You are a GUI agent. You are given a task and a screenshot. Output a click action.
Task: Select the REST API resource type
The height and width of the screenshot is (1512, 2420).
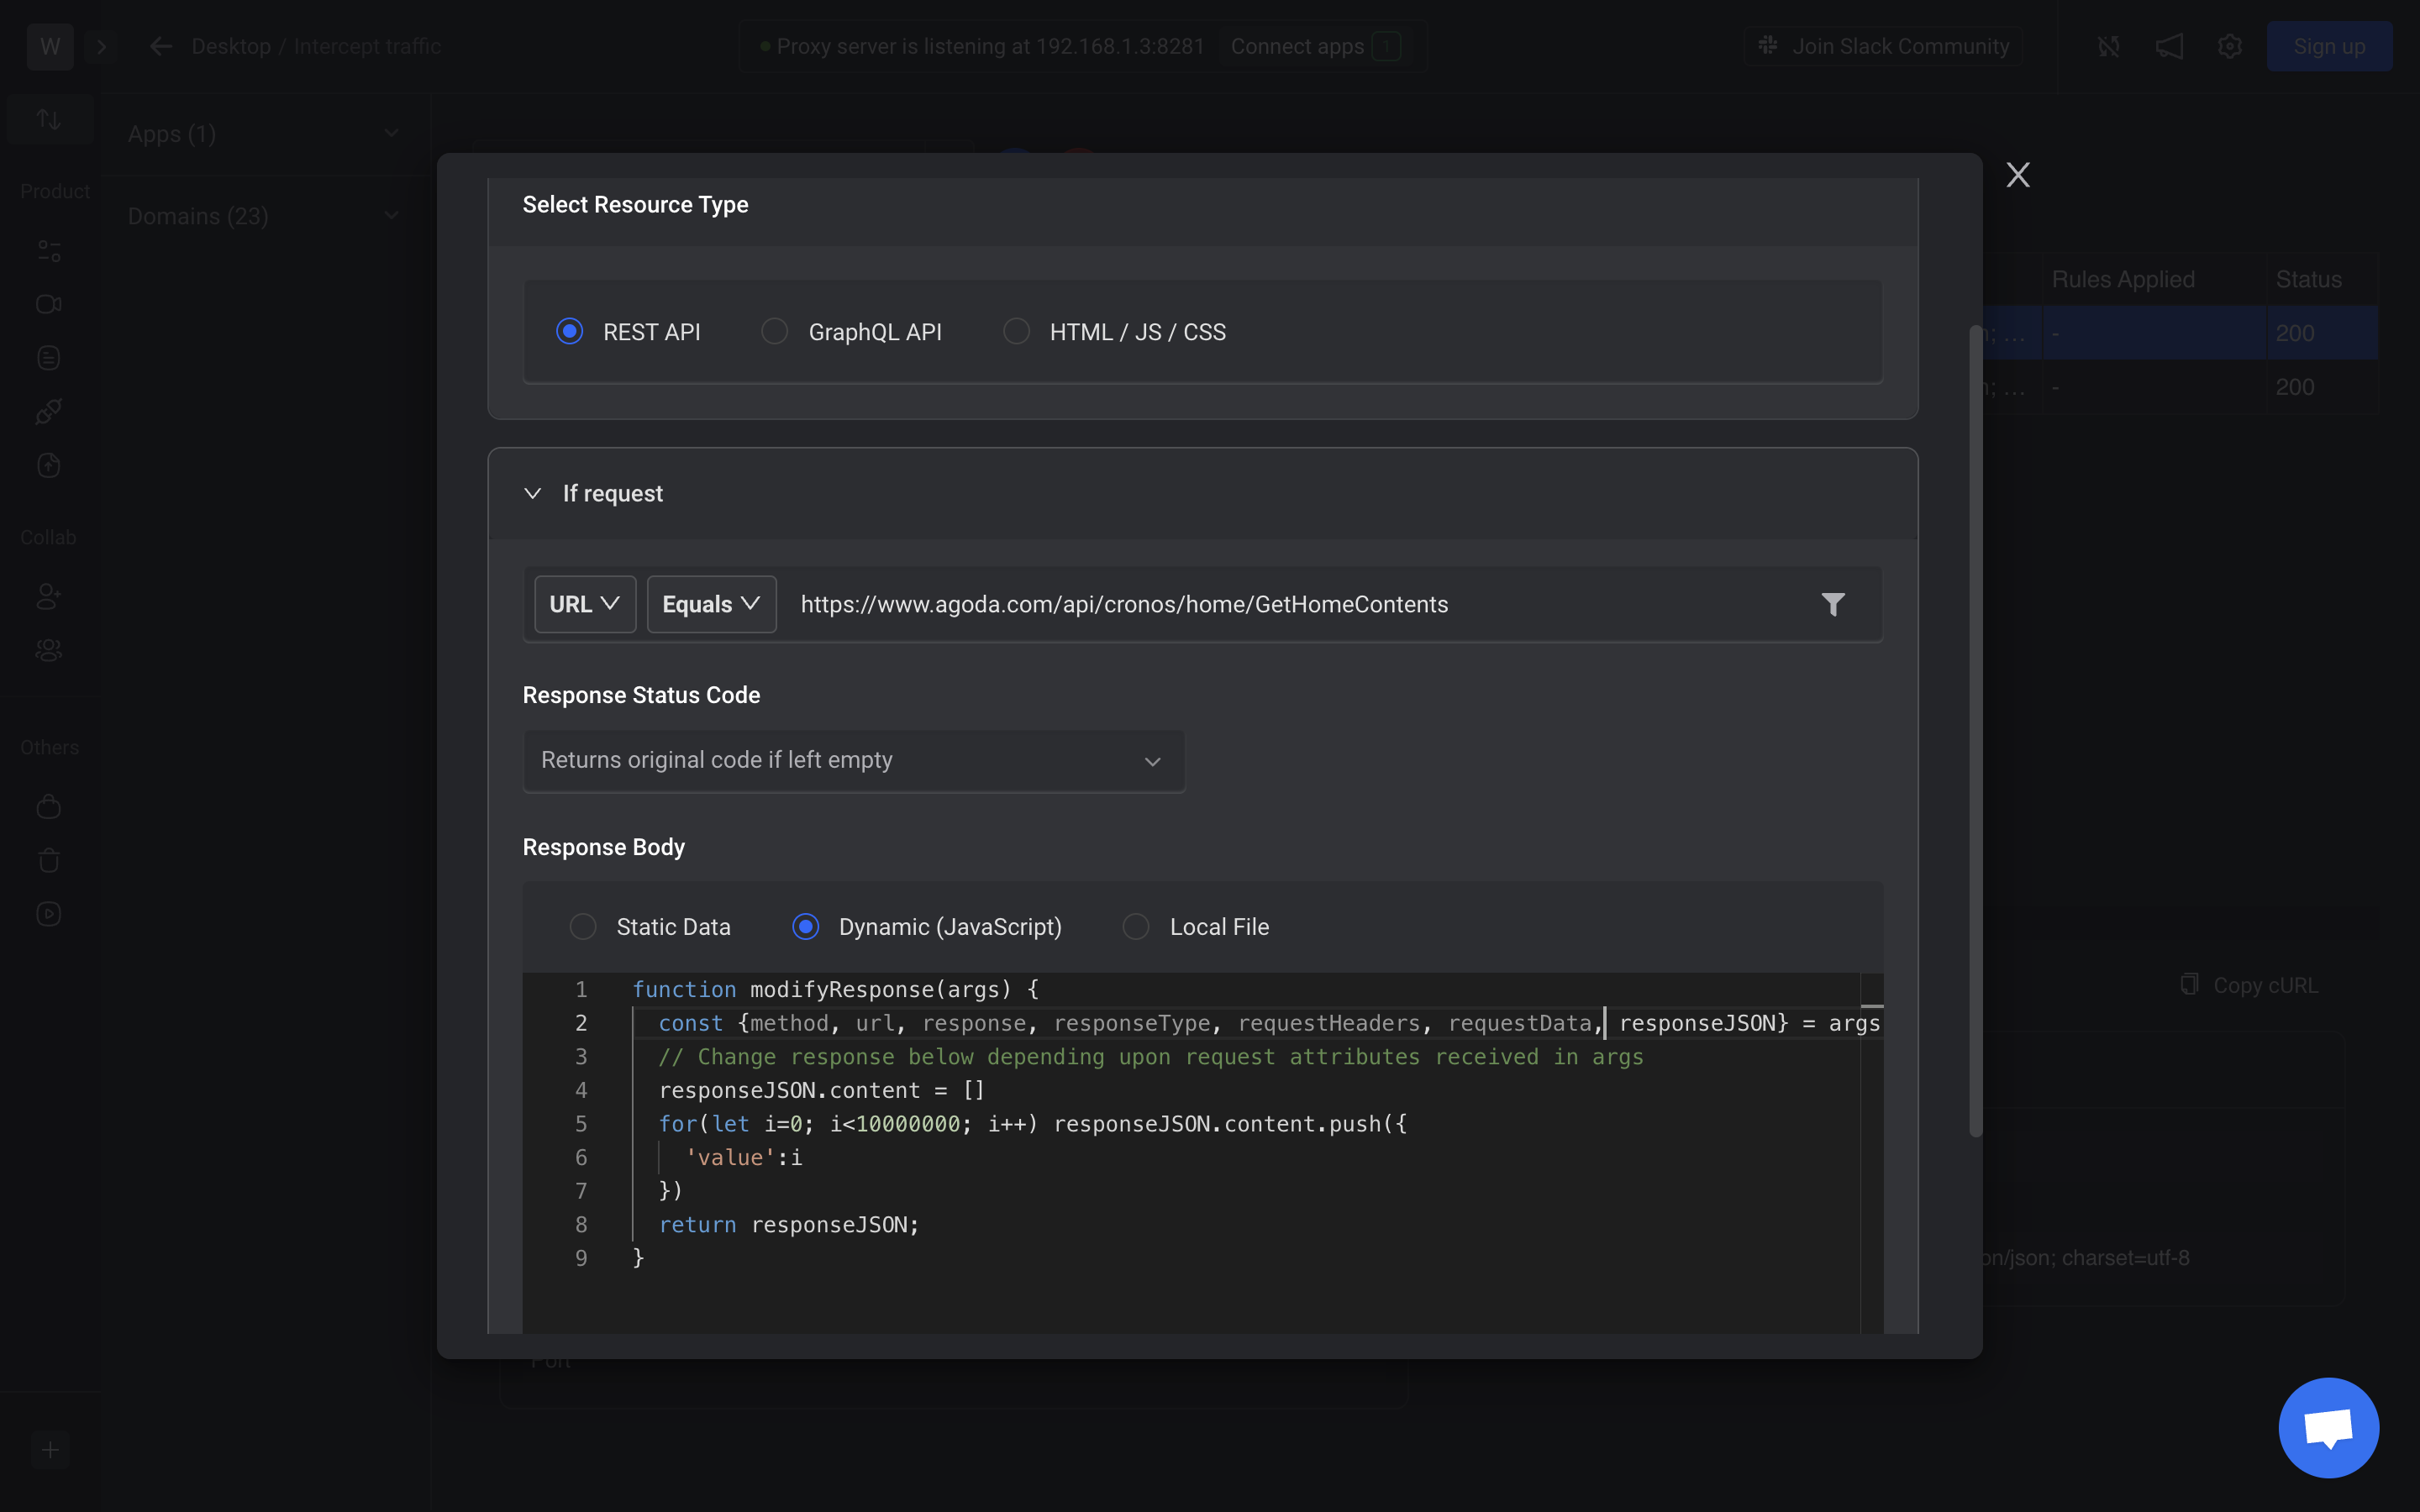(x=569, y=331)
